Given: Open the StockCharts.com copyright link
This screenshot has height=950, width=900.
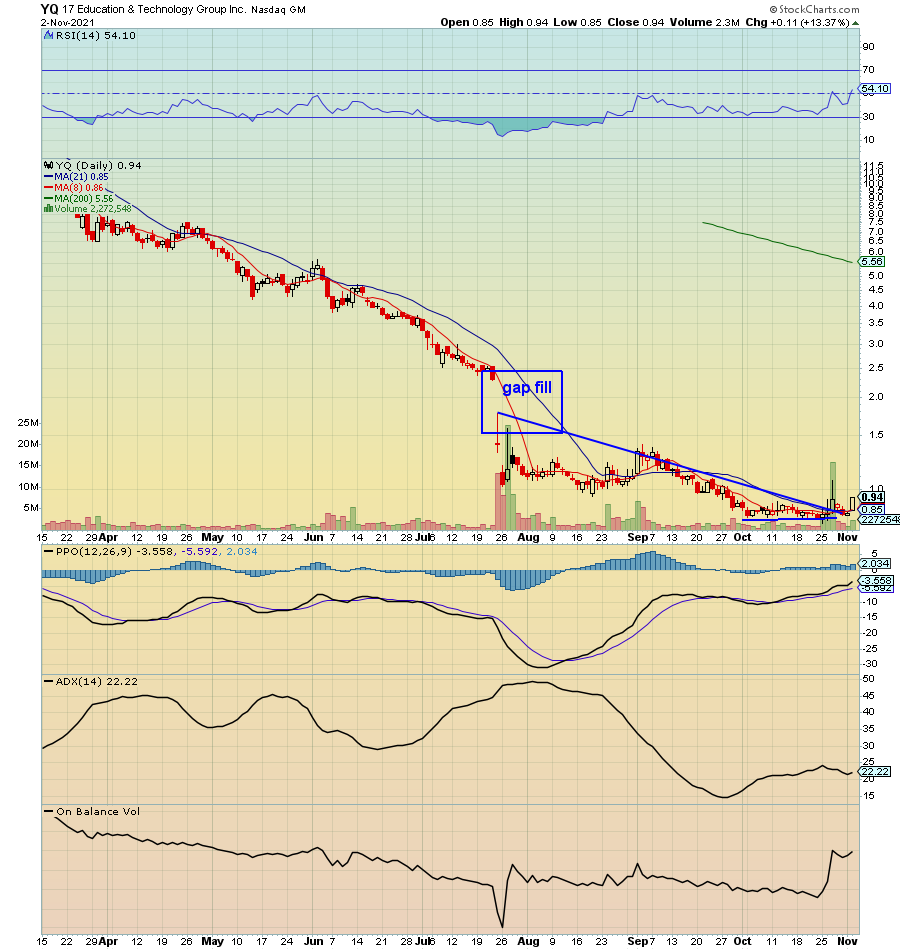Looking at the screenshot, I should coord(815,9).
